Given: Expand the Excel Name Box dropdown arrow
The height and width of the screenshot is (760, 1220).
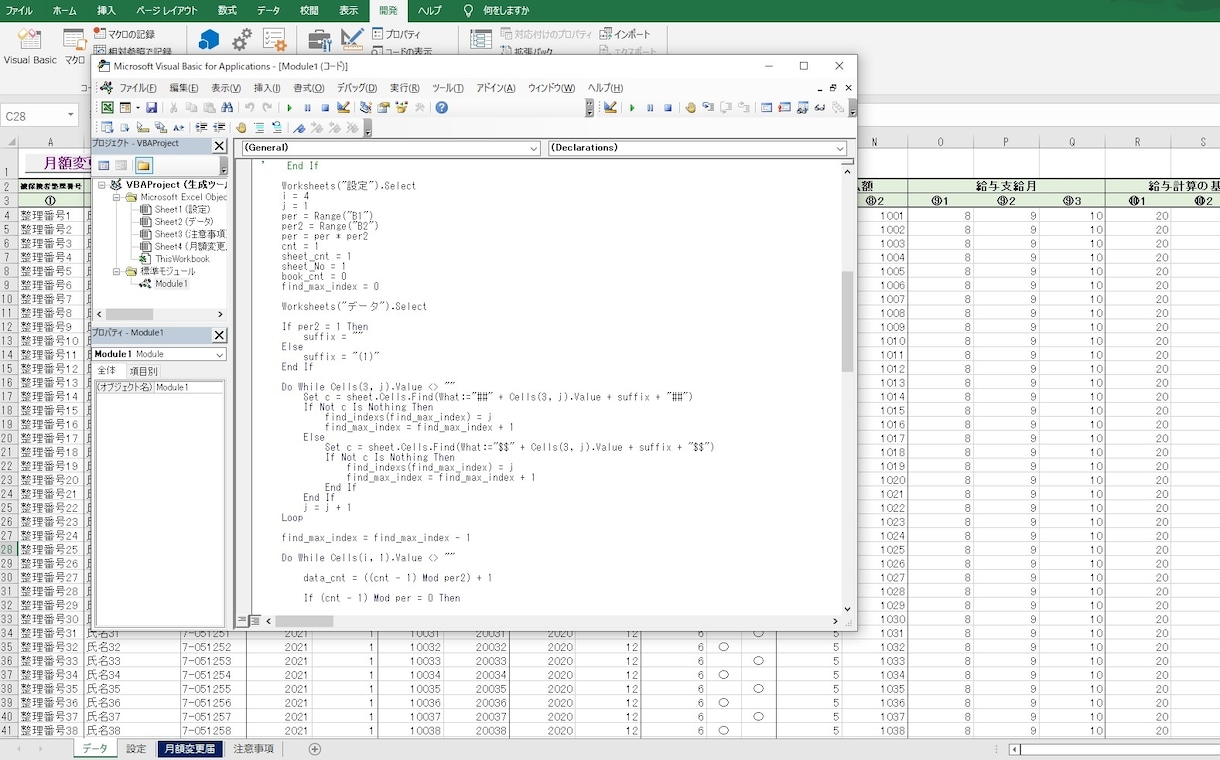Looking at the screenshot, I should pyautogui.click(x=72, y=116).
